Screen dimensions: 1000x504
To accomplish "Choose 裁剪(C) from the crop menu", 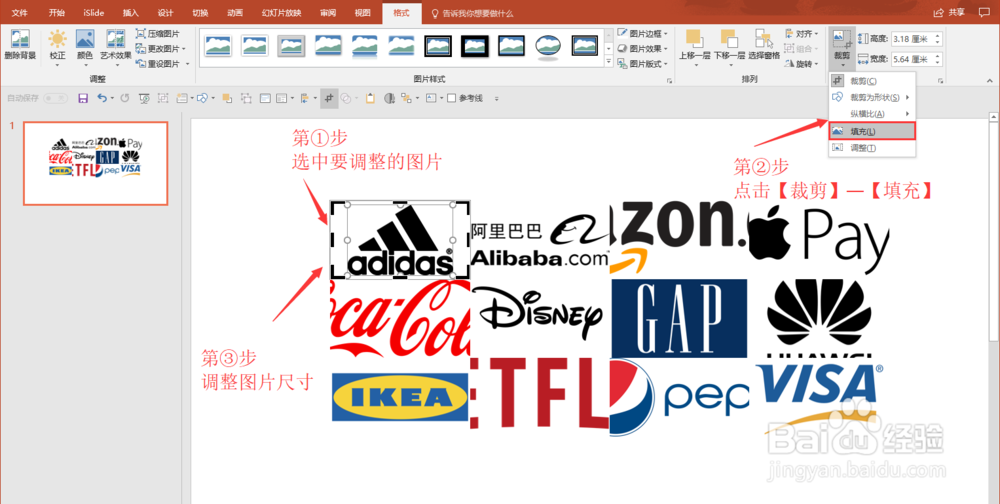I will click(872, 81).
